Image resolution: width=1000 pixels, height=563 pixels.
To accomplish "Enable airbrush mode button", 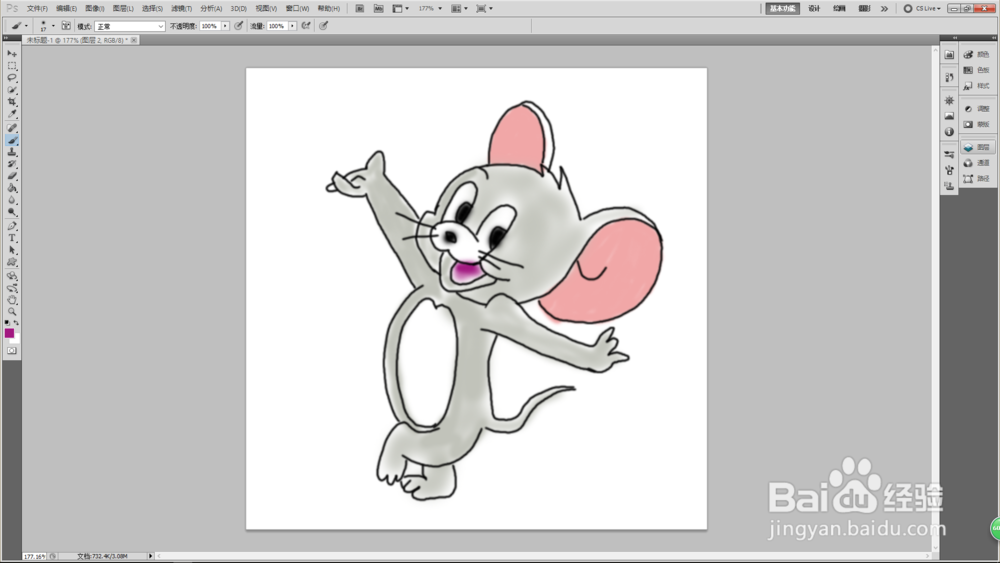I will pyautogui.click(x=306, y=26).
